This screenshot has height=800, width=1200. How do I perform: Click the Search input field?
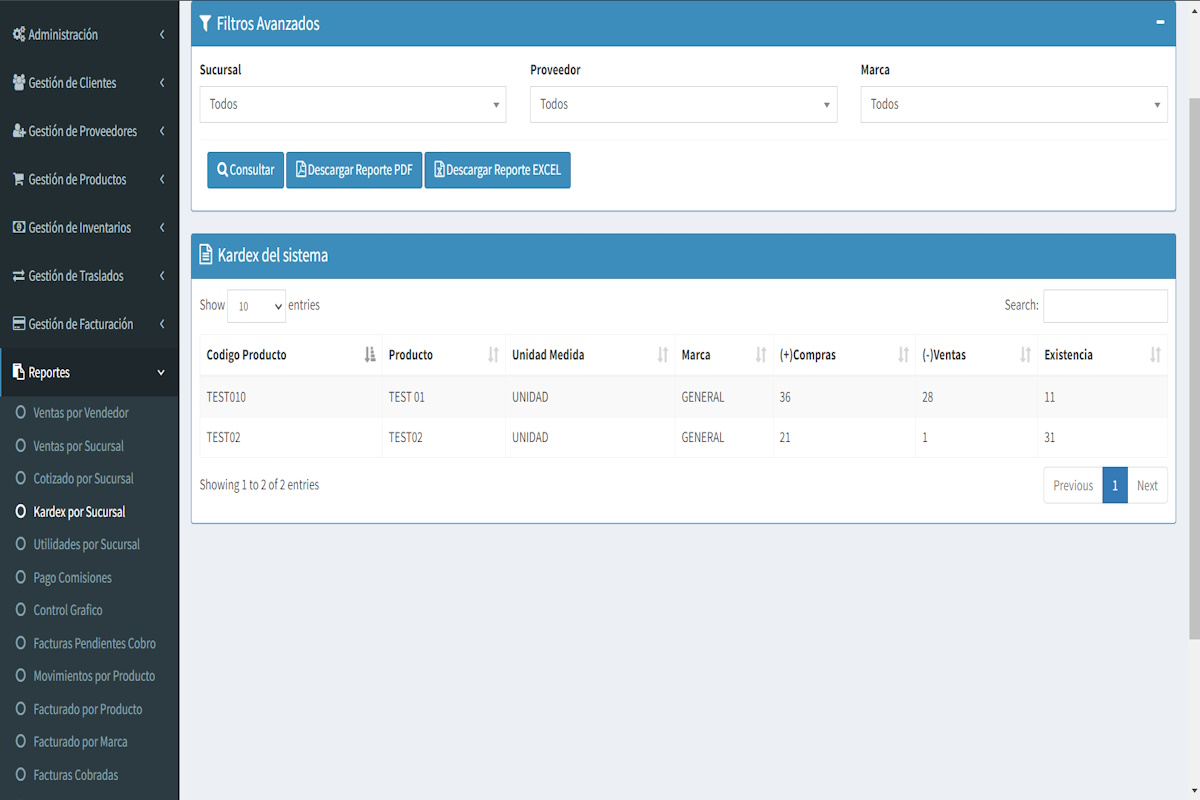[x=1104, y=306]
